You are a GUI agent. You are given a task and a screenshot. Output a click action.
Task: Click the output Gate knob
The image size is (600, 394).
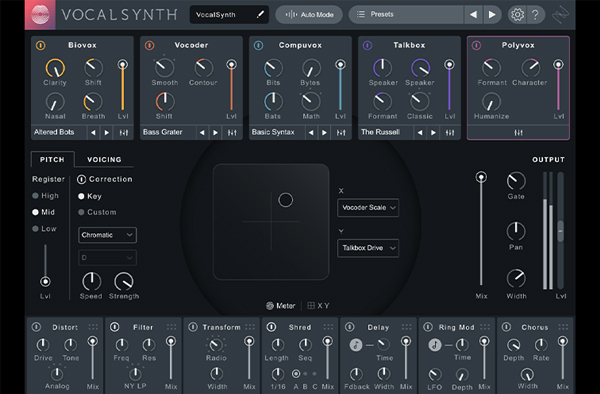pos(516,181)
